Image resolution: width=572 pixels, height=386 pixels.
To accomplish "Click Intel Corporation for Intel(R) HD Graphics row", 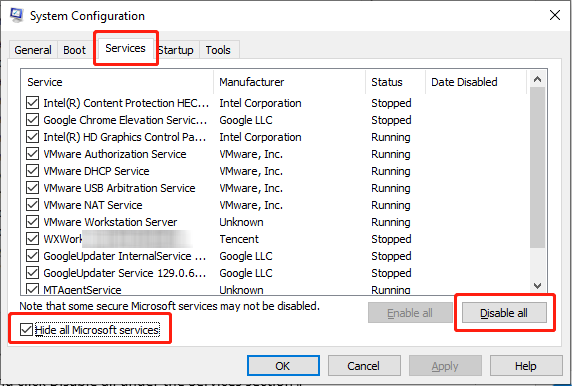I will tap(260, 137).
